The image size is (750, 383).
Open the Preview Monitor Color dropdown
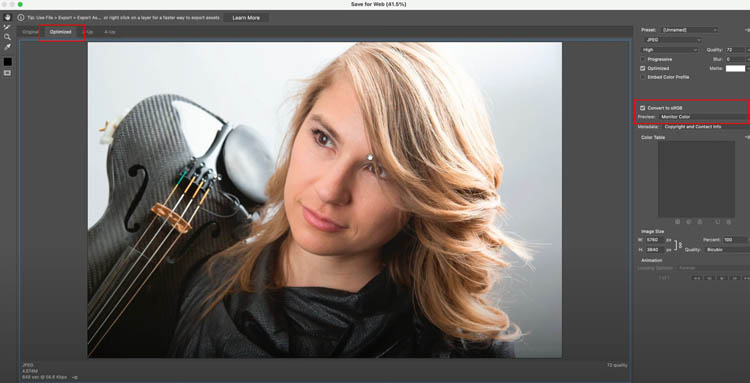tap(703, 117)
